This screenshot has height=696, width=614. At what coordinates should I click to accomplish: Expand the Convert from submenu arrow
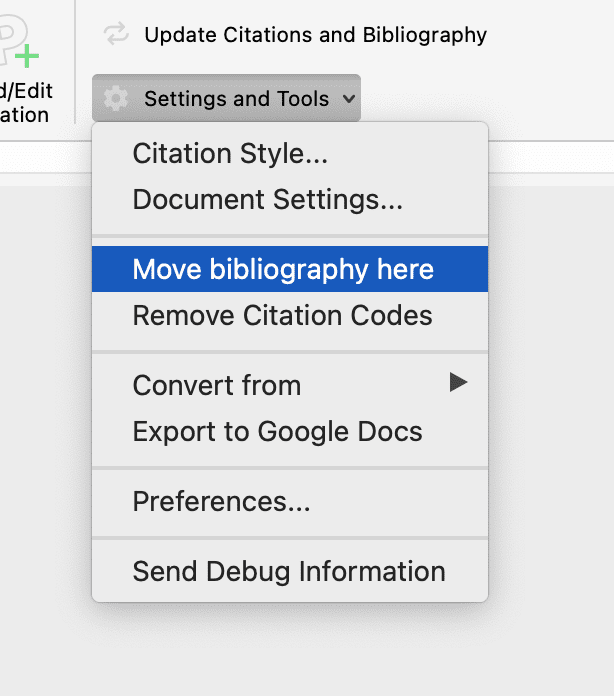(458, 382)
